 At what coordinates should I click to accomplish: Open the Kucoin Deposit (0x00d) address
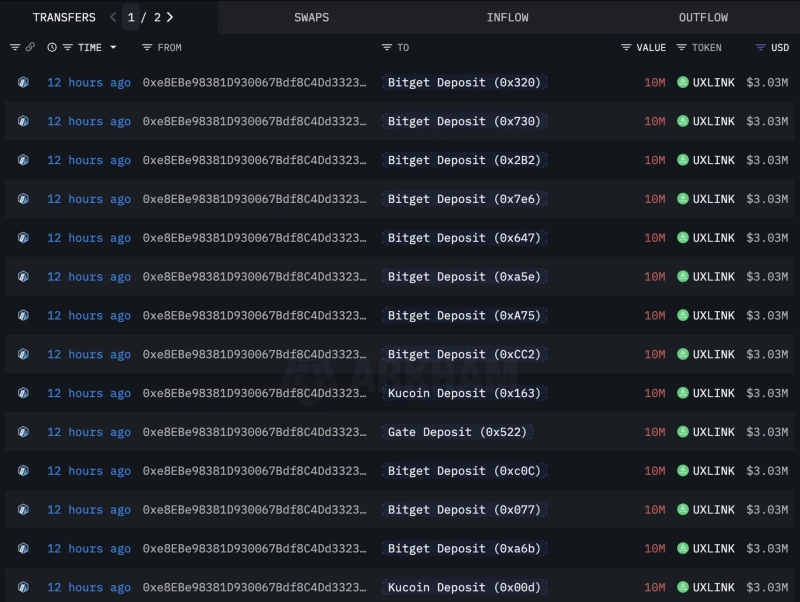tap(464, 587)
